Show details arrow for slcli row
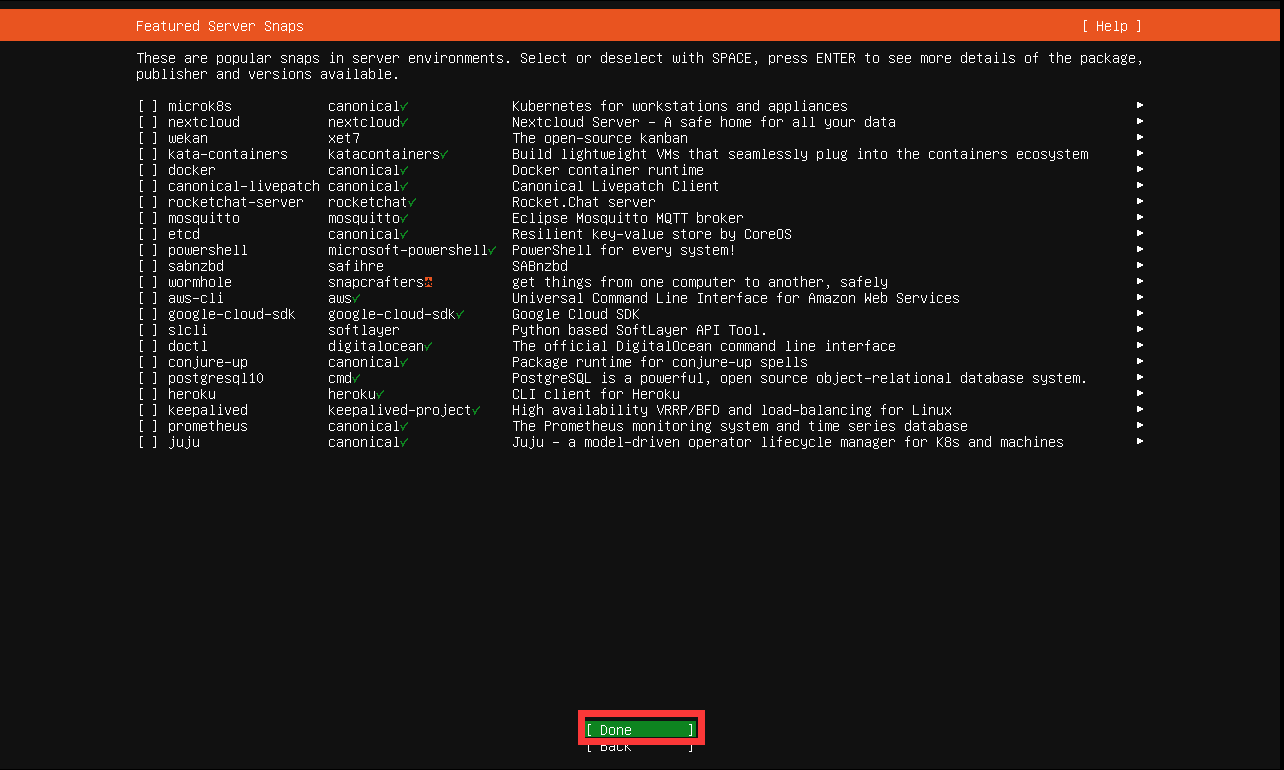Screen dimensions: 1284x770 click(1140, 329)
